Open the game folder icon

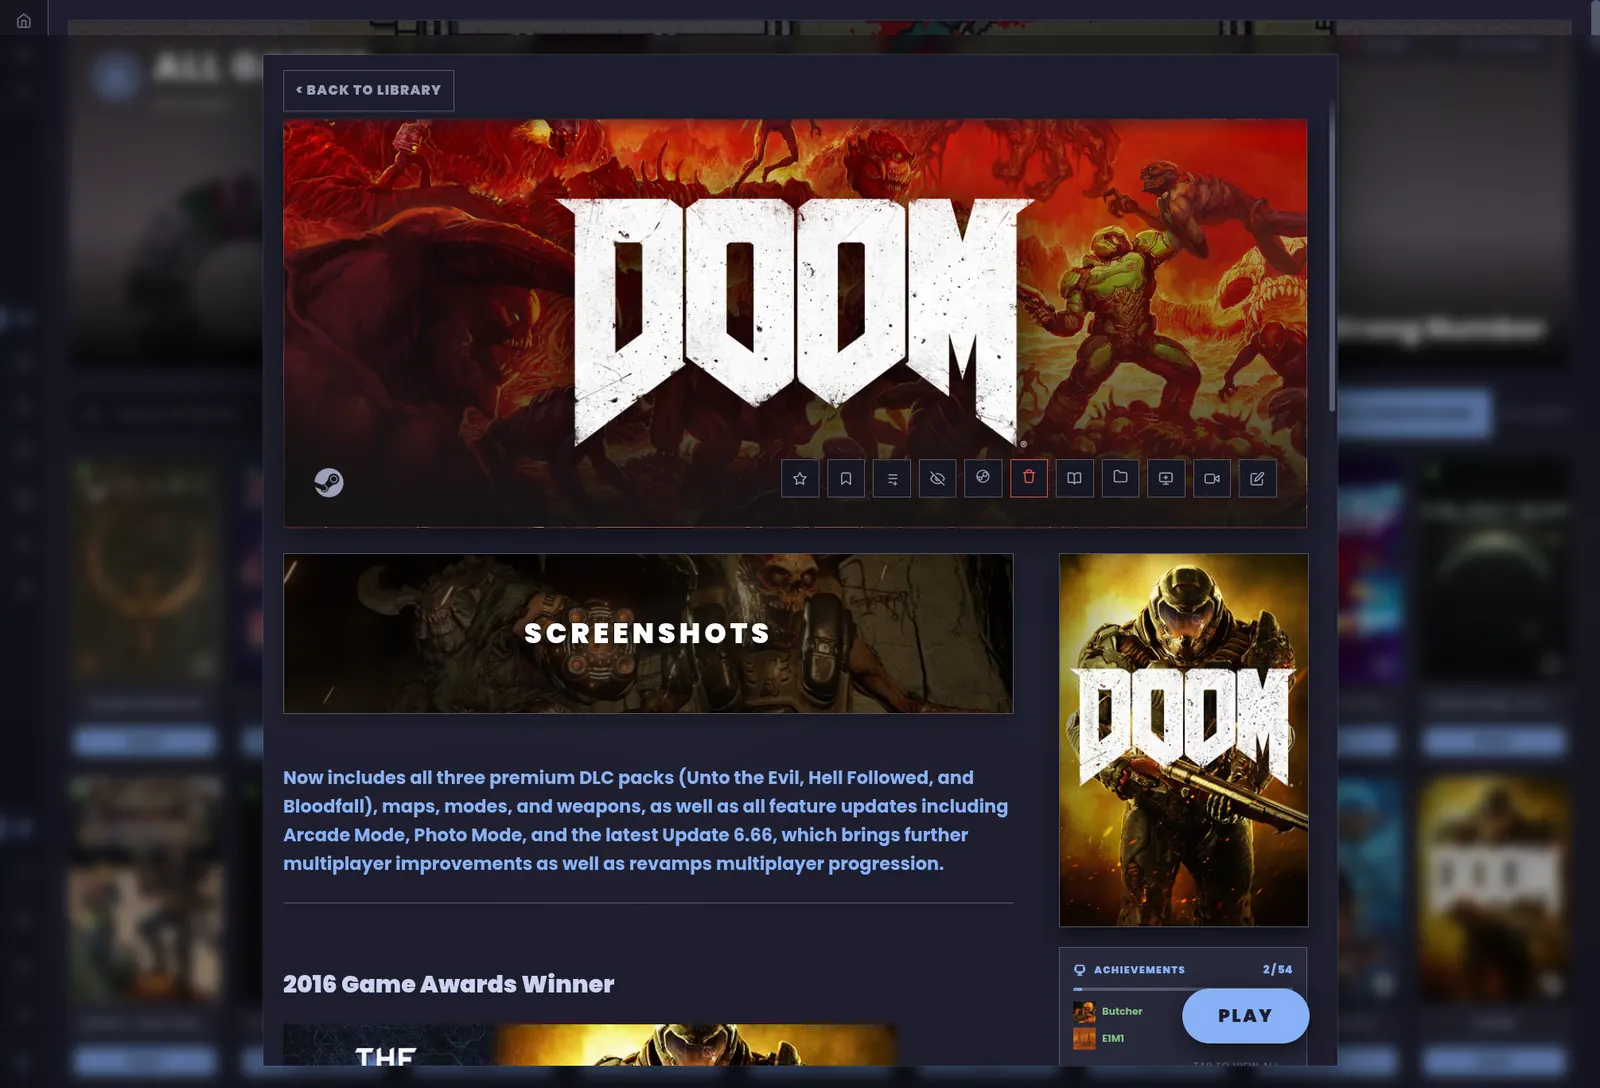[x=1120, y=478]
